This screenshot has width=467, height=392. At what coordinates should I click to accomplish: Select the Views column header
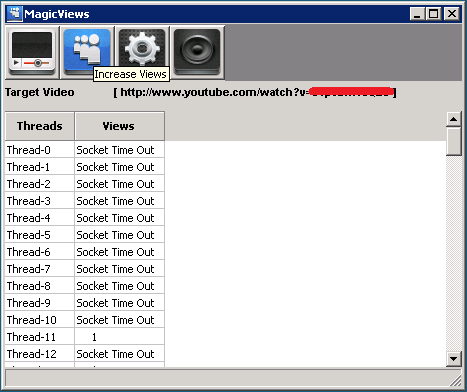(119, 126)
